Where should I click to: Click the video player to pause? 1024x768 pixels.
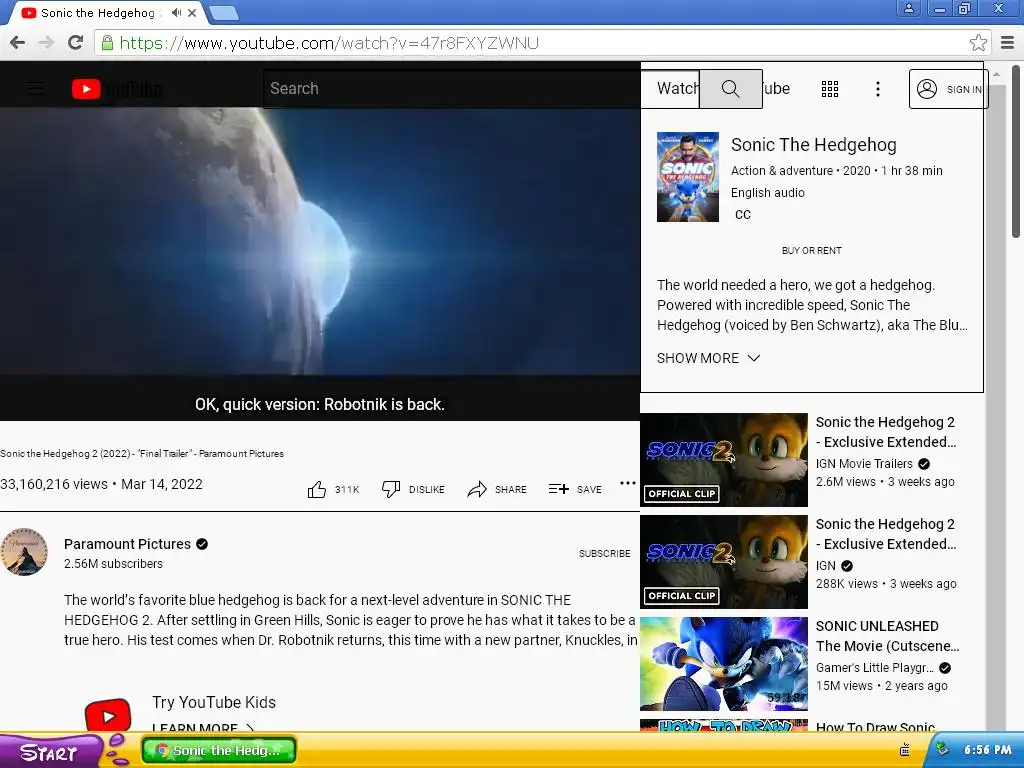(320, 242)
